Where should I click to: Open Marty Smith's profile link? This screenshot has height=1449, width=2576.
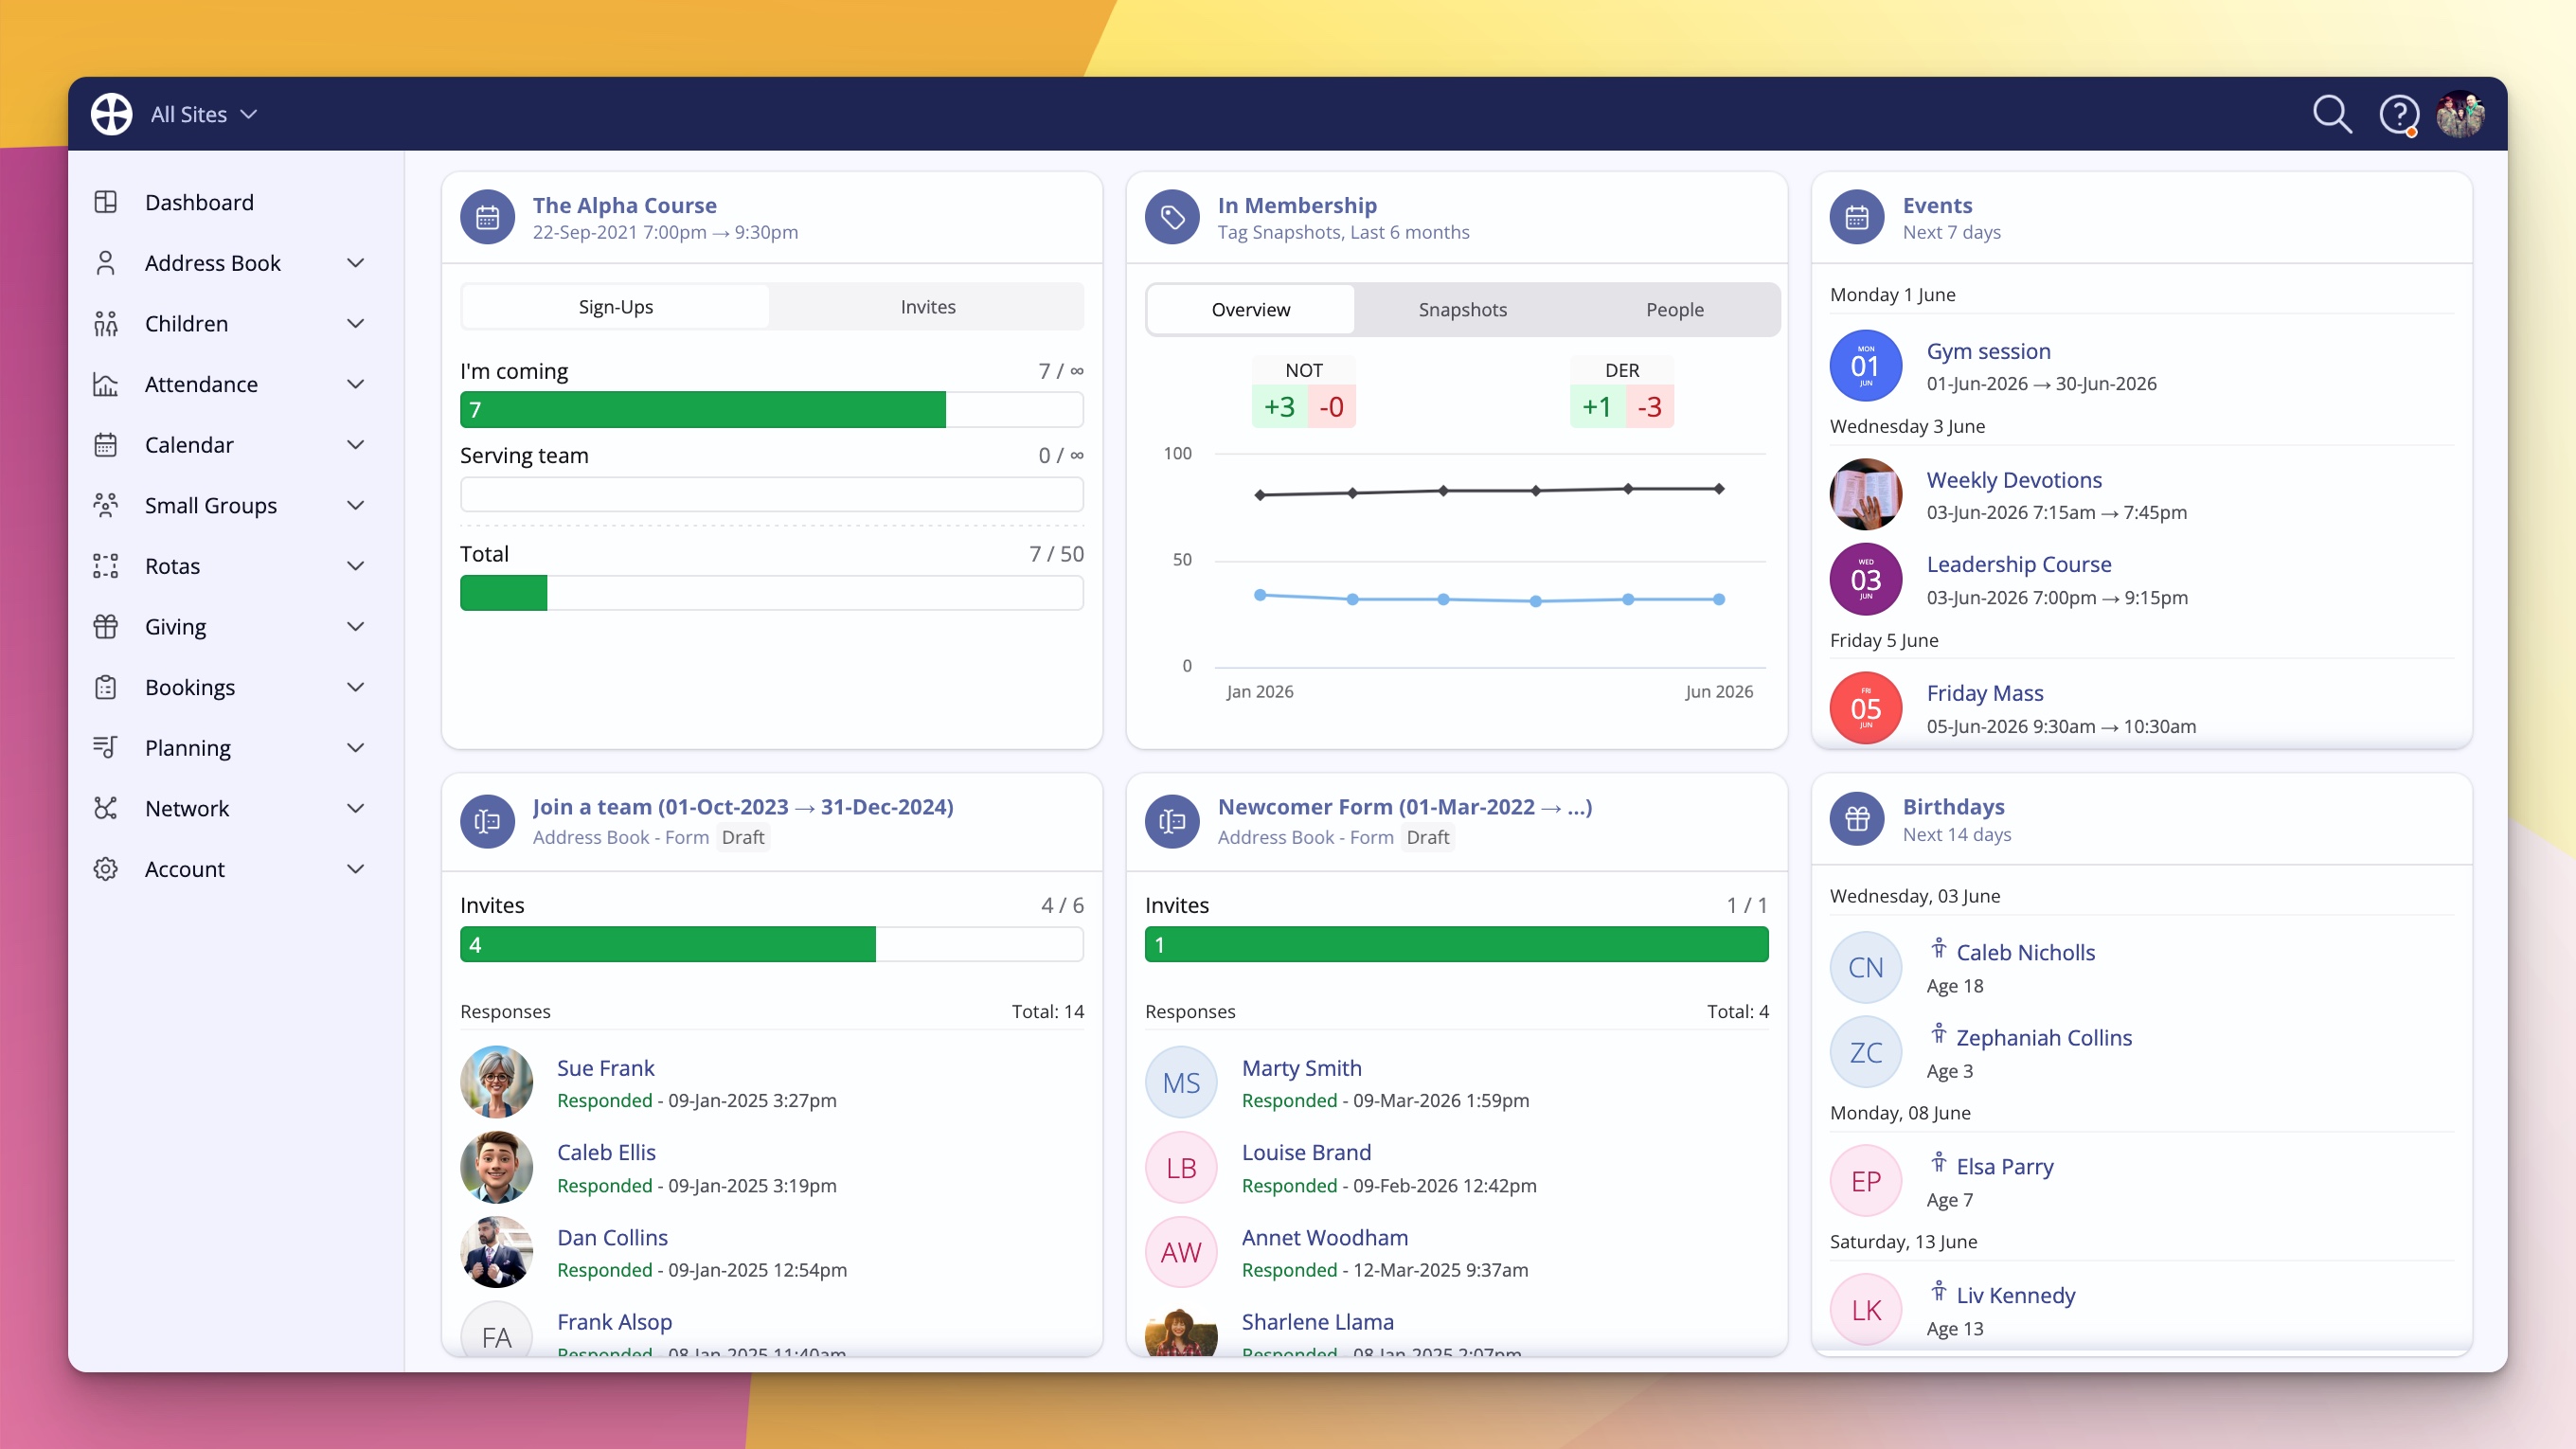(x=1302, y=1068)
